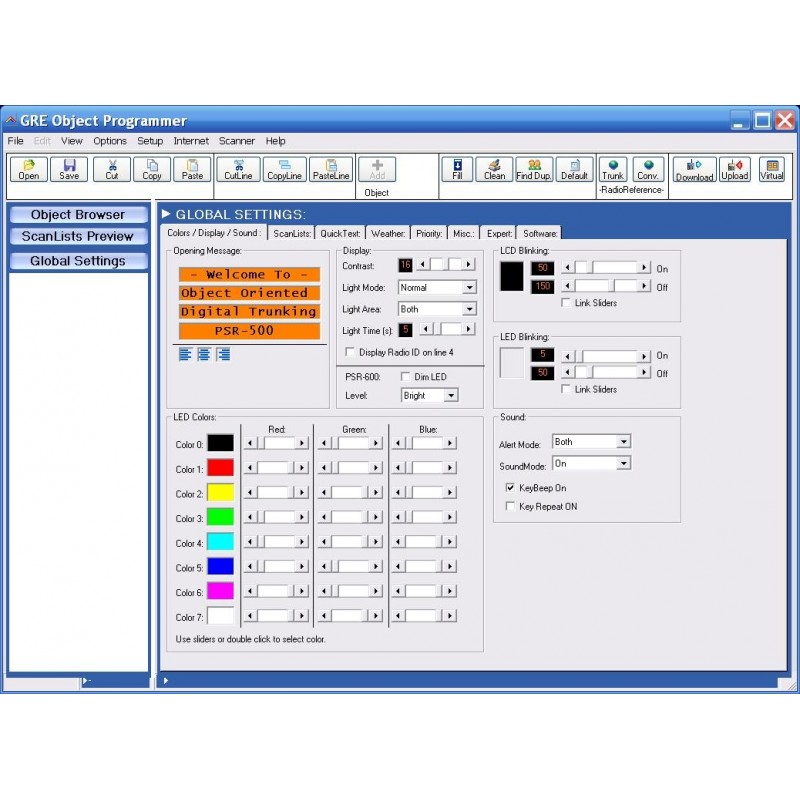The image size is (800, 800).
Task: Disable KeyBeep On
Action: (511, 489)
